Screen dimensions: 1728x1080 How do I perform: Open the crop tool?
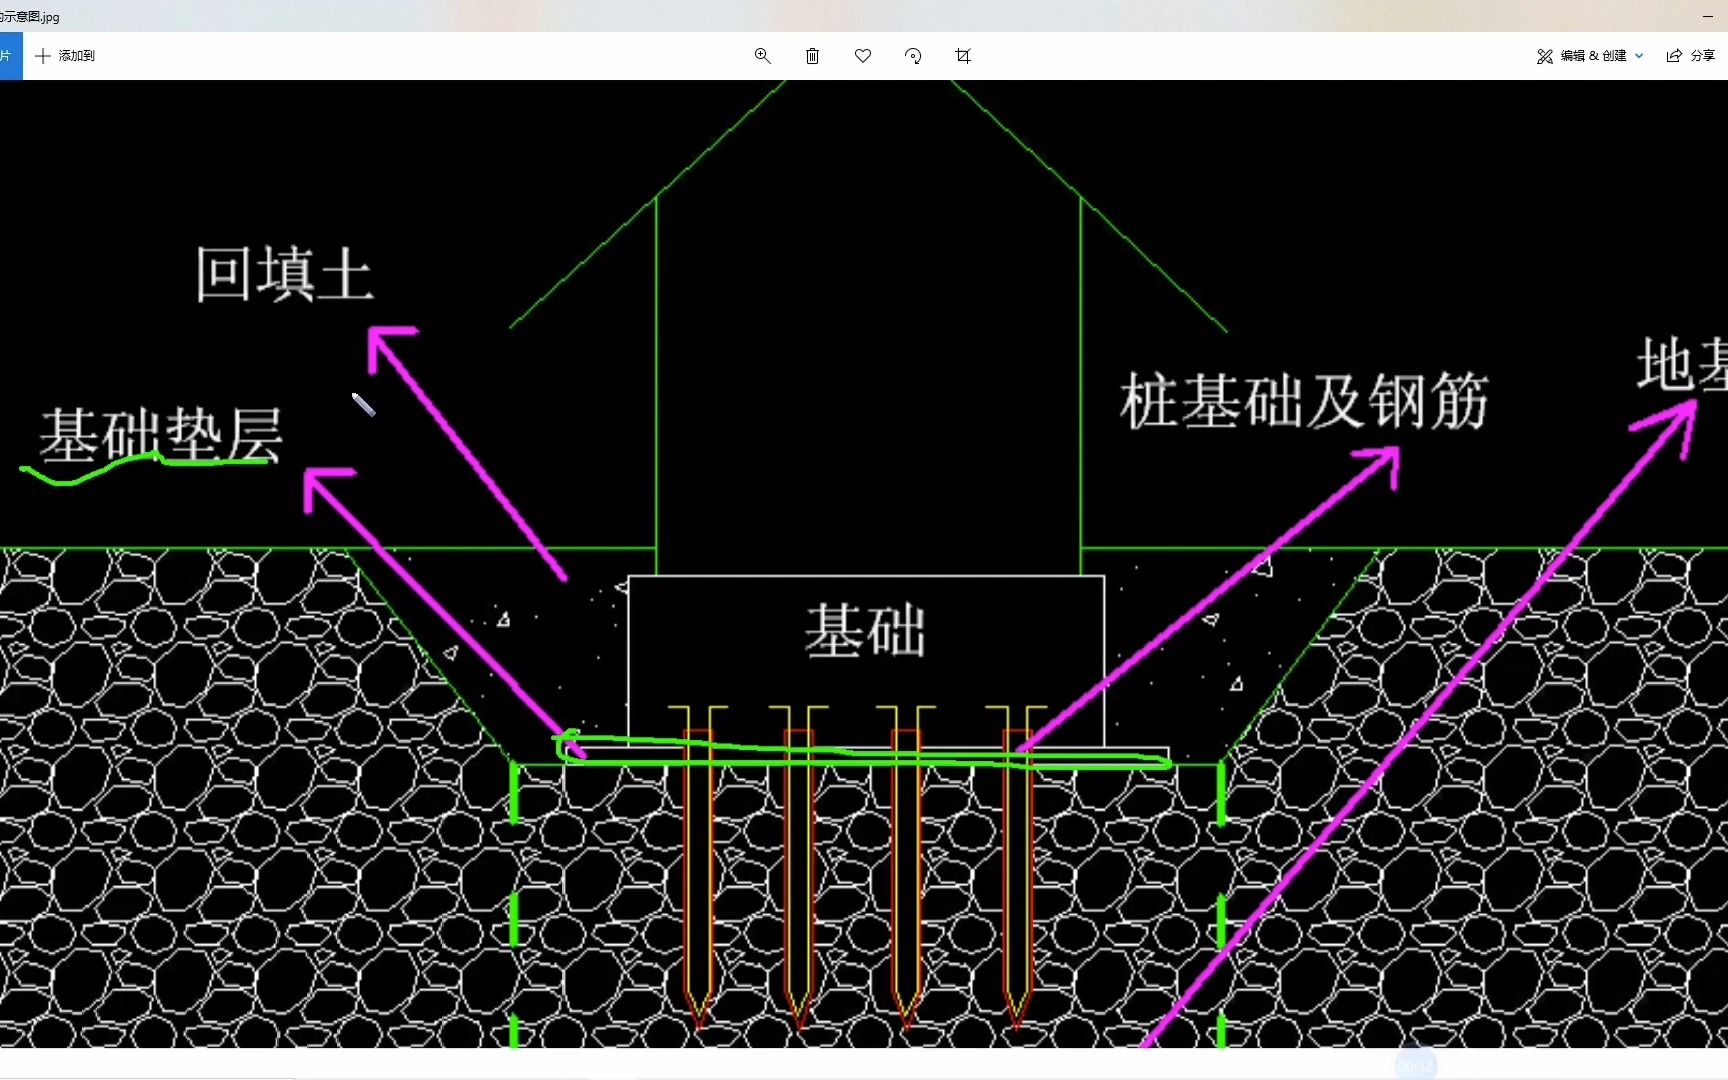click(963, 56)
